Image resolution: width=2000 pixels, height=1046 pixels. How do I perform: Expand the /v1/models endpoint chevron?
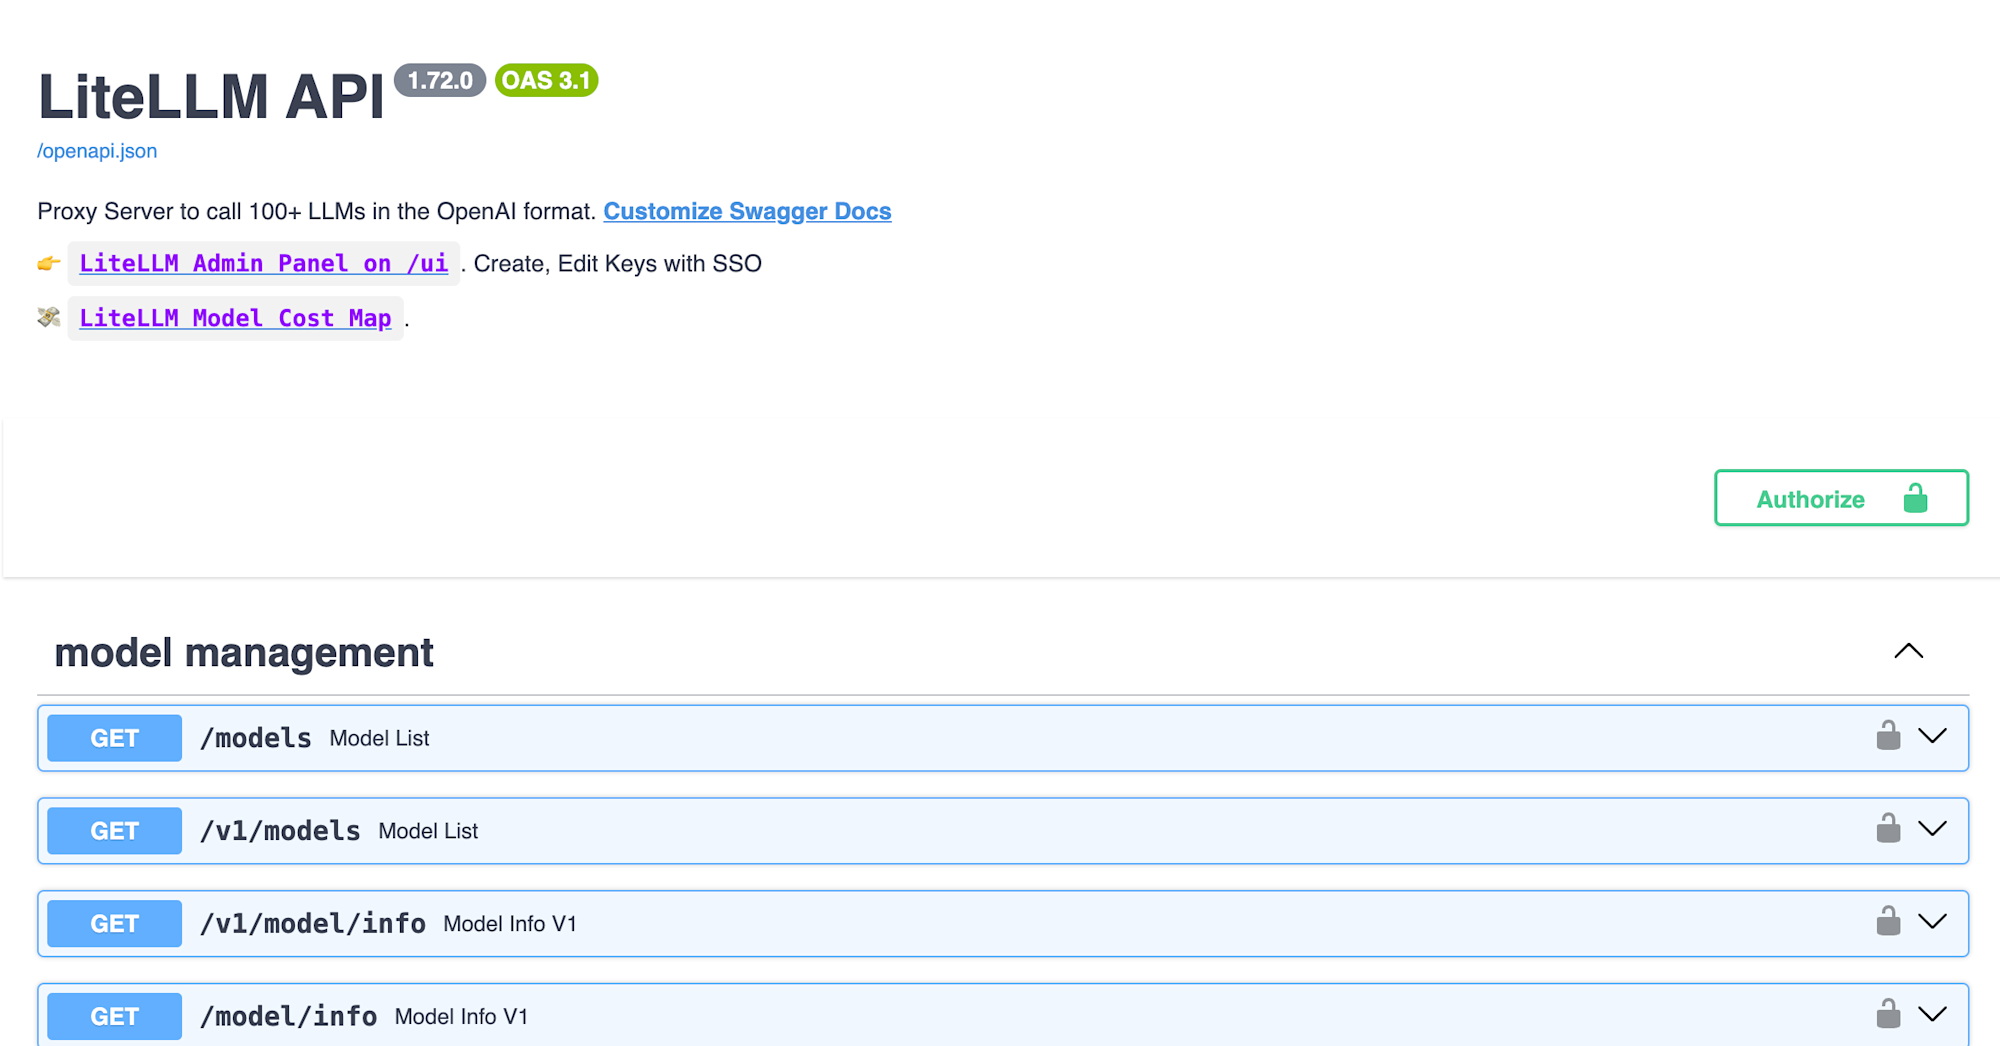[x=1933, y=829]
